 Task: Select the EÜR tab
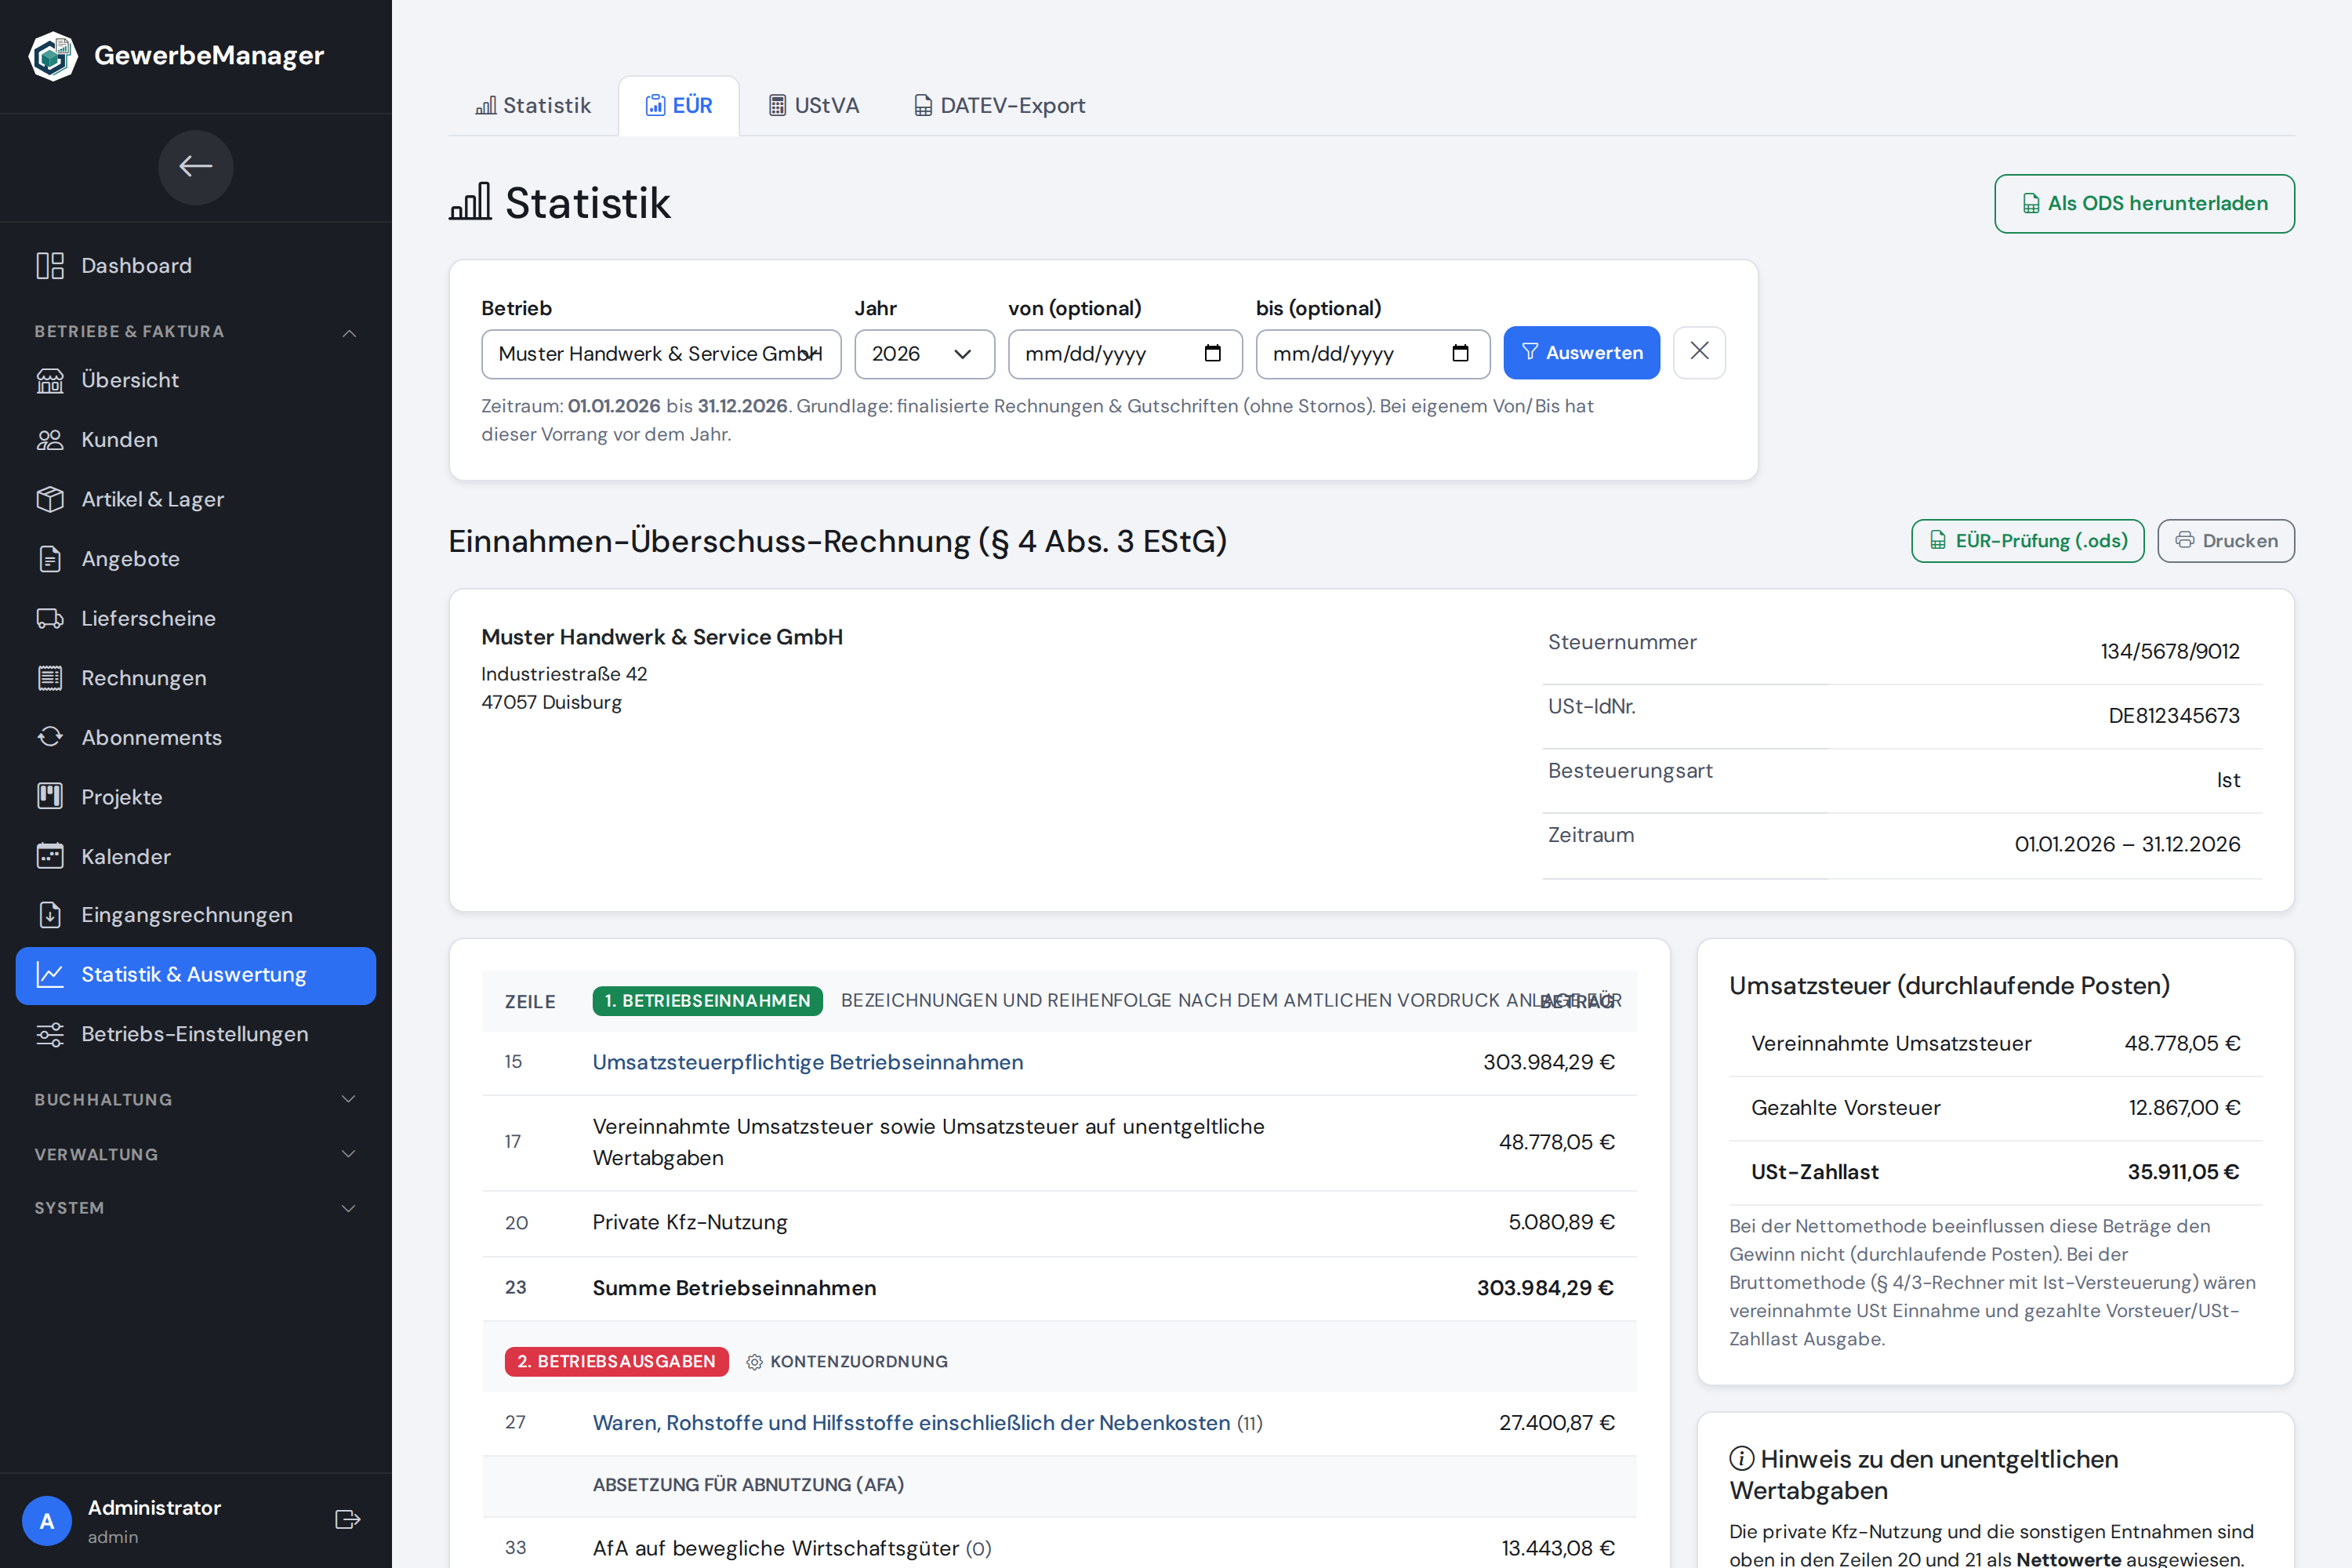click(x=679, y=106)
